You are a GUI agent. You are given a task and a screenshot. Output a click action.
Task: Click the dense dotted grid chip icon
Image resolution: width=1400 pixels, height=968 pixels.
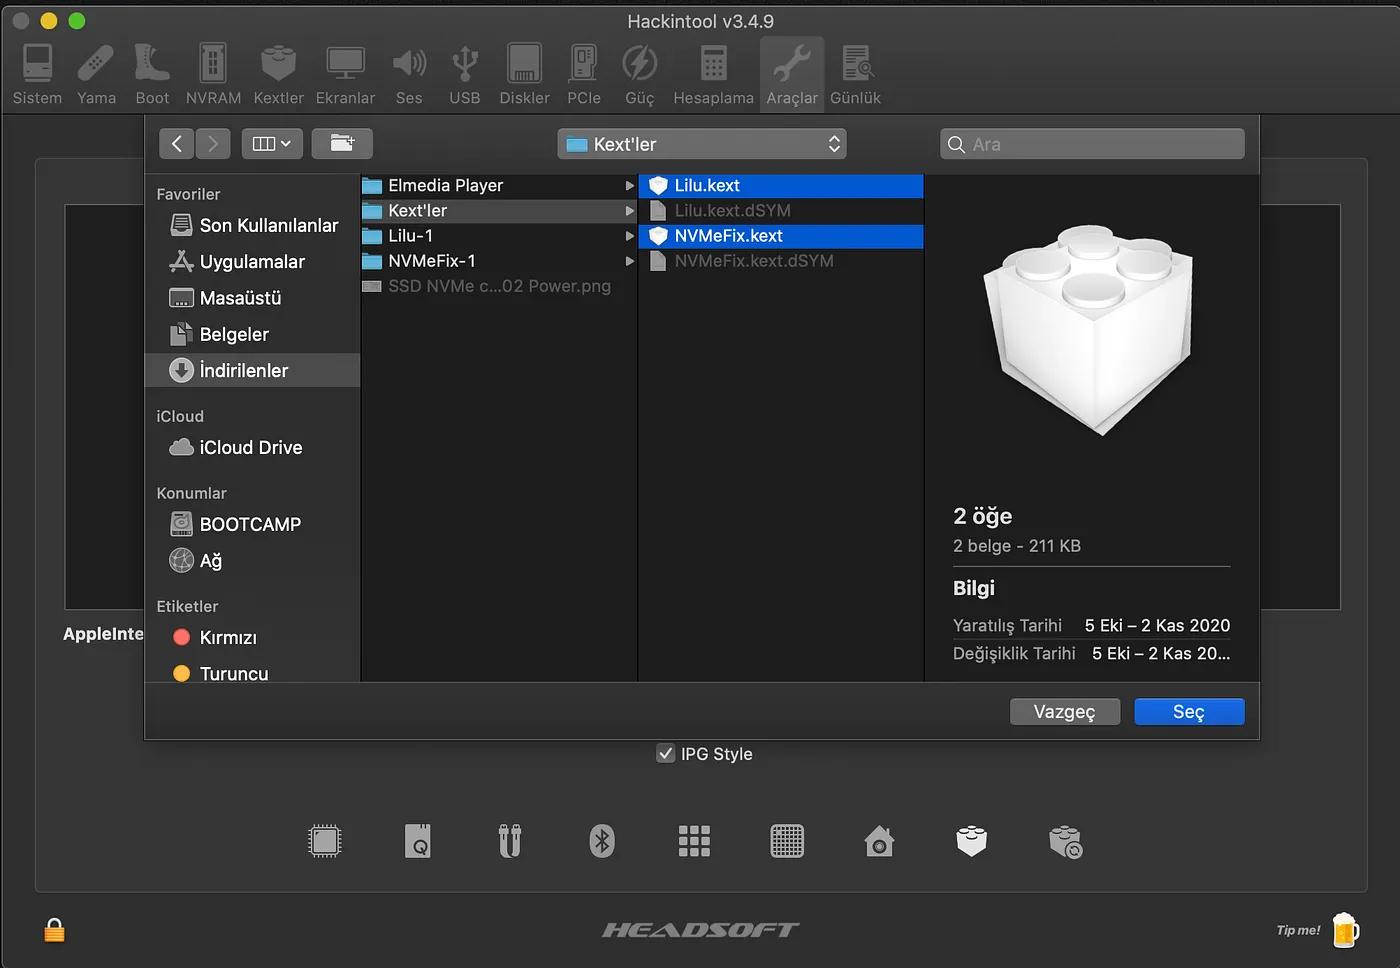(x=787, y=841)
